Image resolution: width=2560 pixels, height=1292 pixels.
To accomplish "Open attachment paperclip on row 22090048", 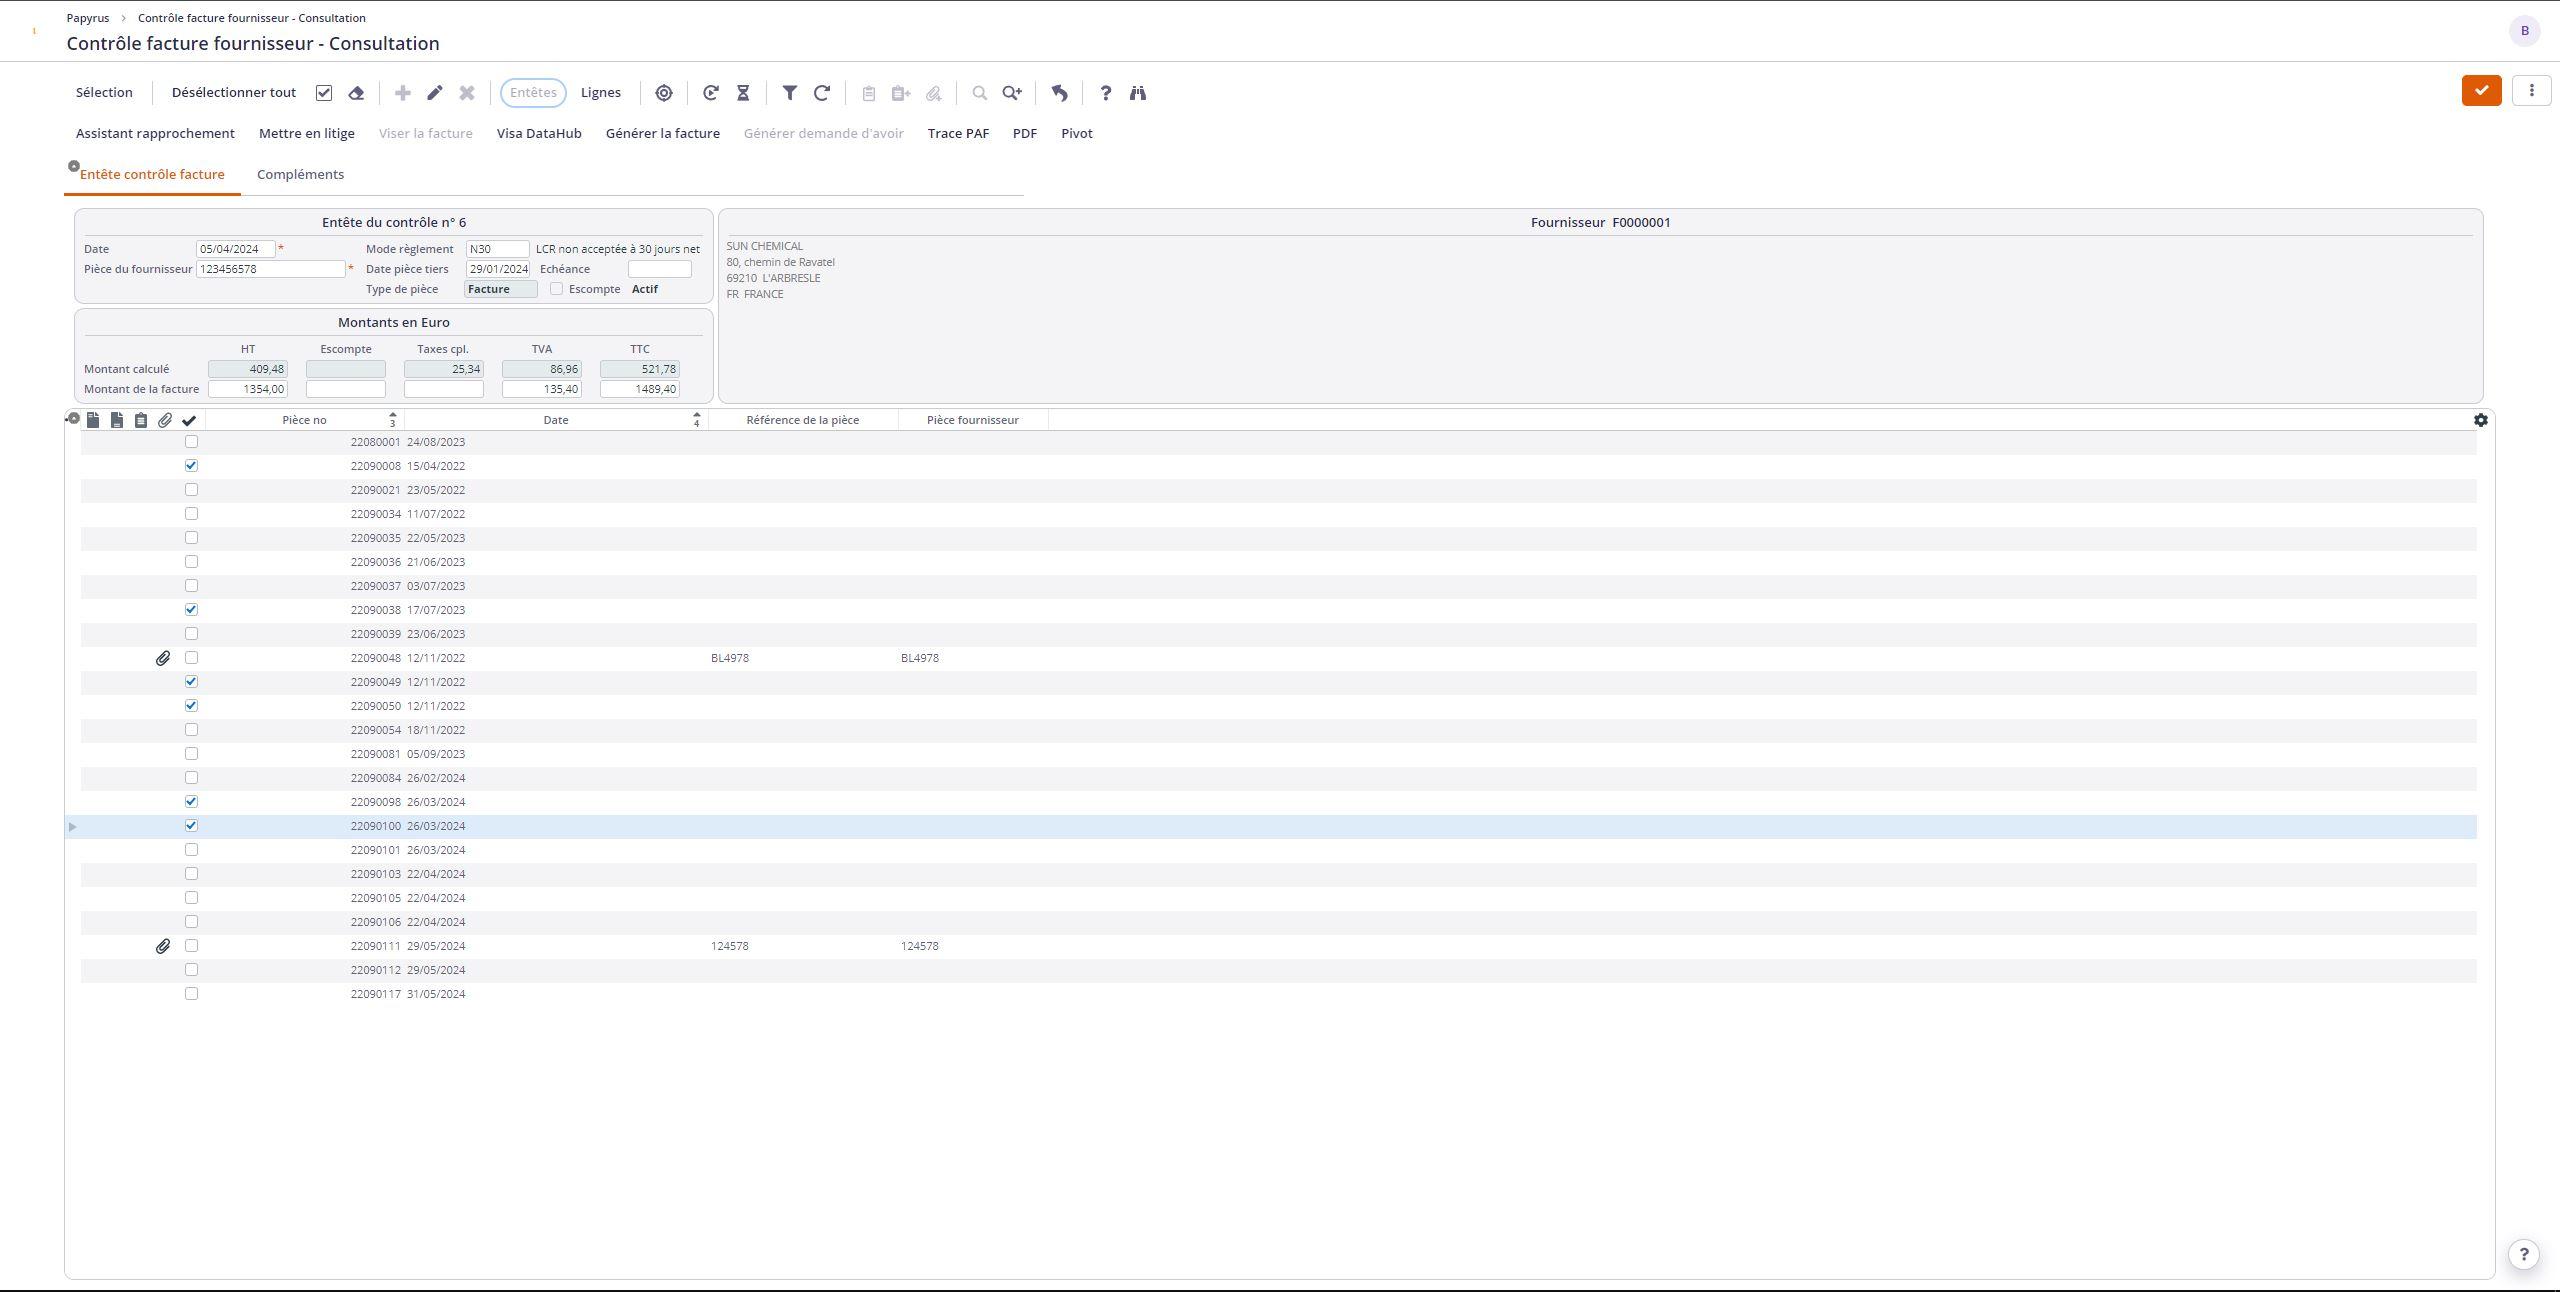I will pos(163,658).
